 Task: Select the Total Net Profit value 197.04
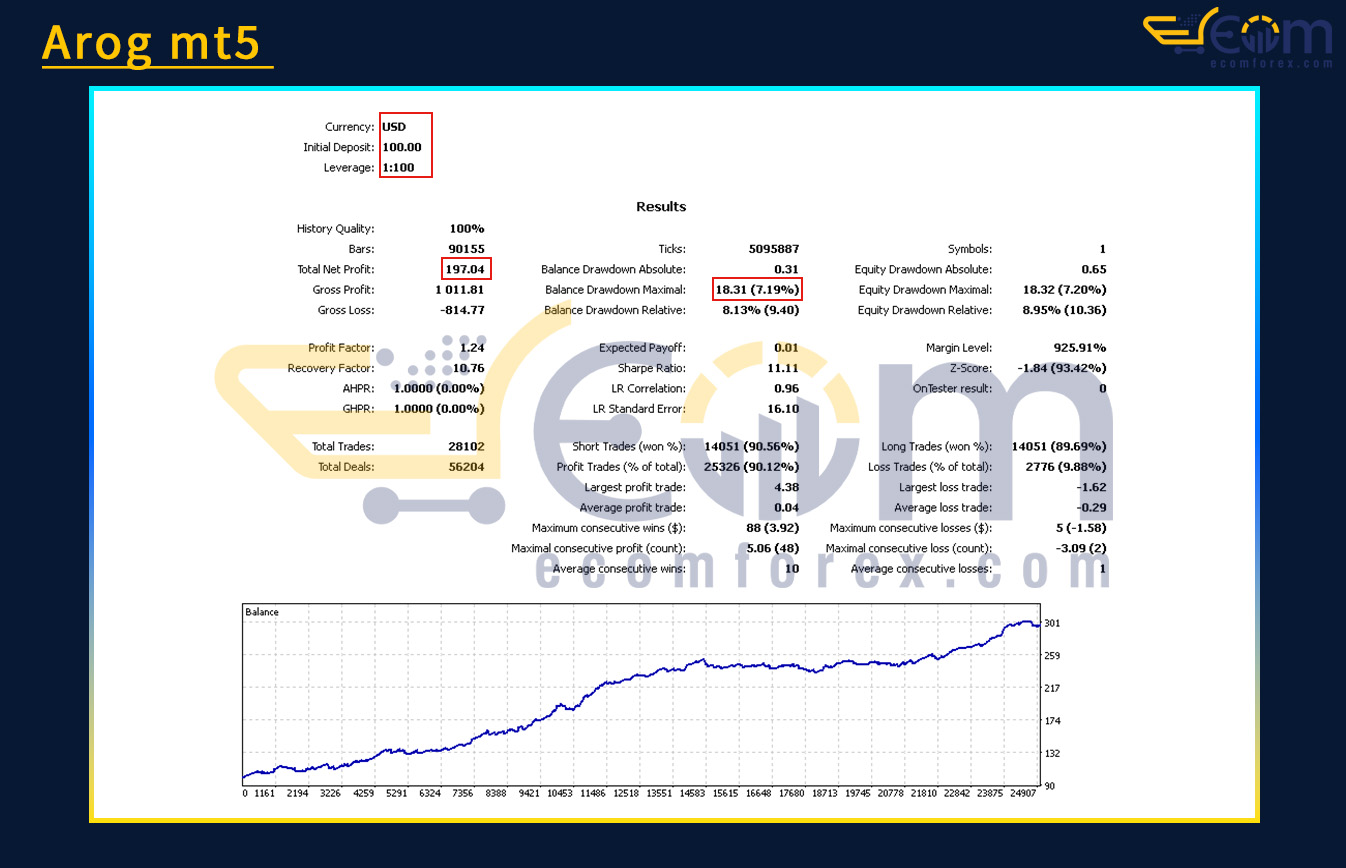point(465,270)
